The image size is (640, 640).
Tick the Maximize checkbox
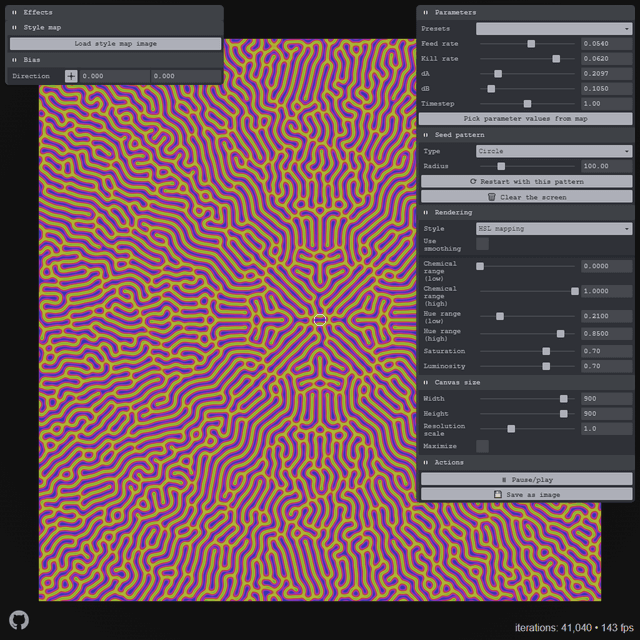click(482, 446)
